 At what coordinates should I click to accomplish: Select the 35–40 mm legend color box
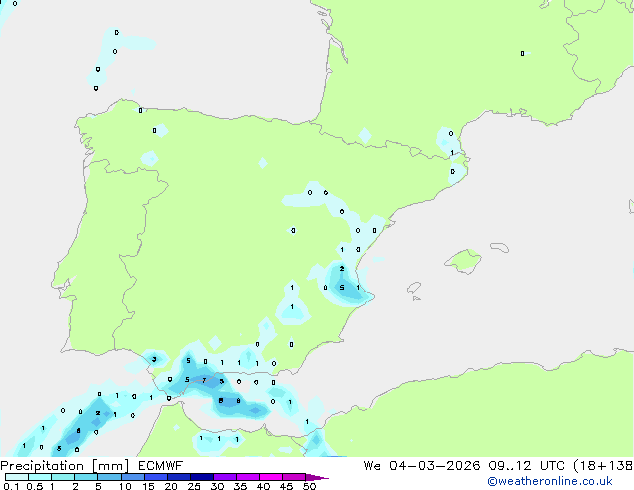pos(247,477)
